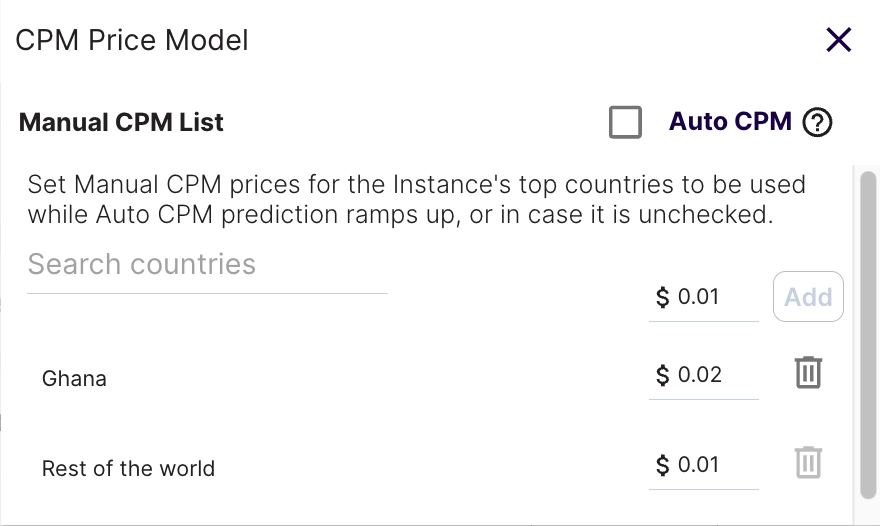
Task: Click the Manual CPM List heading
Action: tap(121, 122)
